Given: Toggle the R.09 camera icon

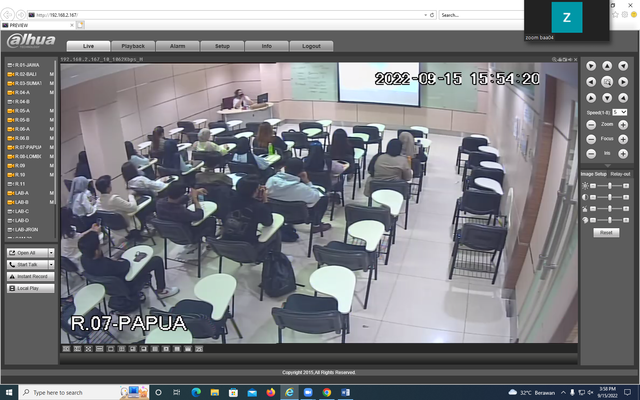Looking at the screenshot, I should [10, 166].
